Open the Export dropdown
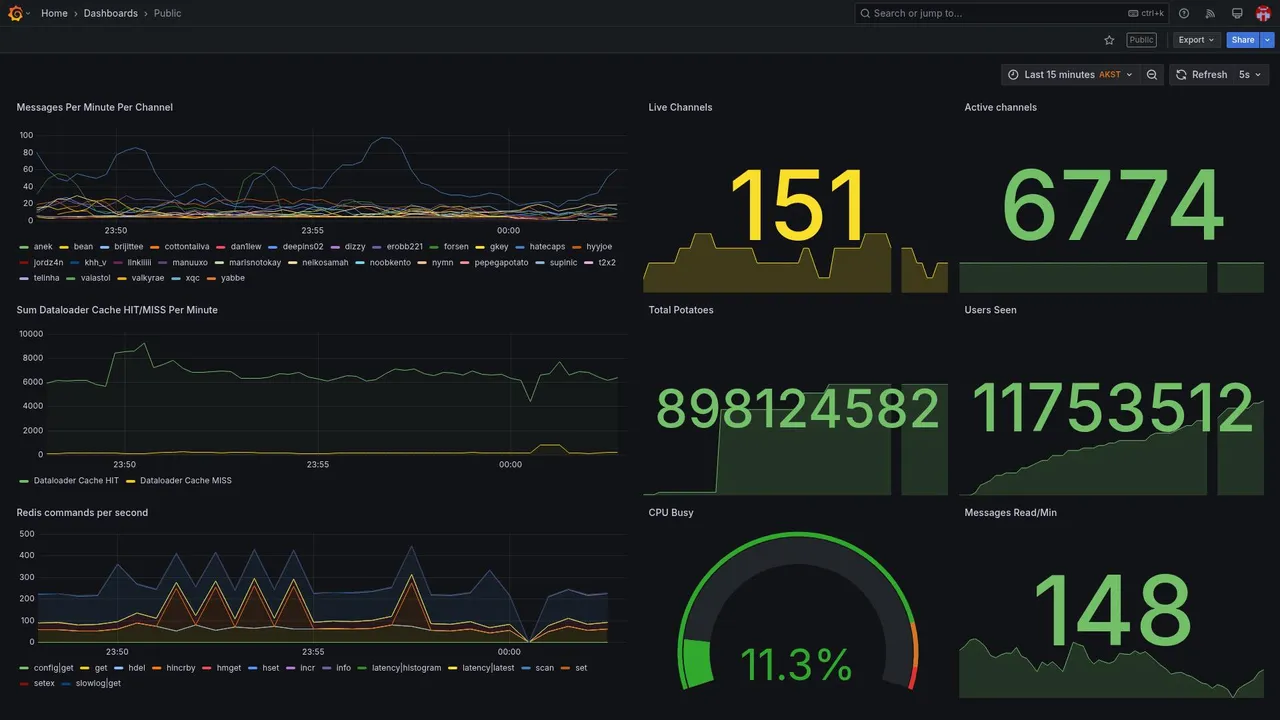Image resolution: width=1280 pixels, height=720 pixels. (x=1196, y=40)
